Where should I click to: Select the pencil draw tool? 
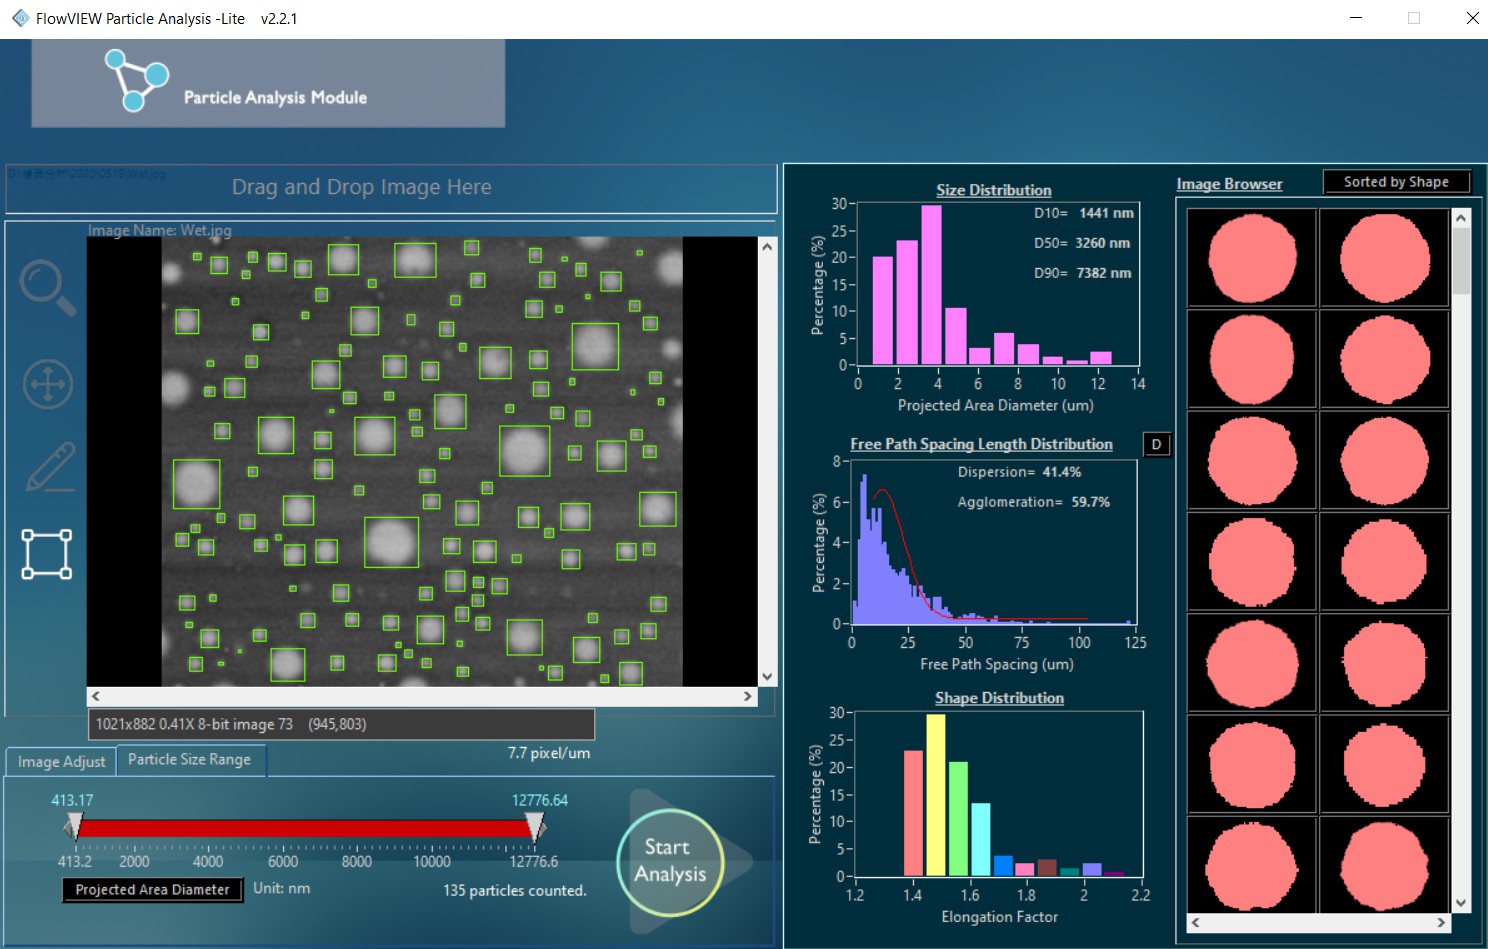tap(50, 467)
